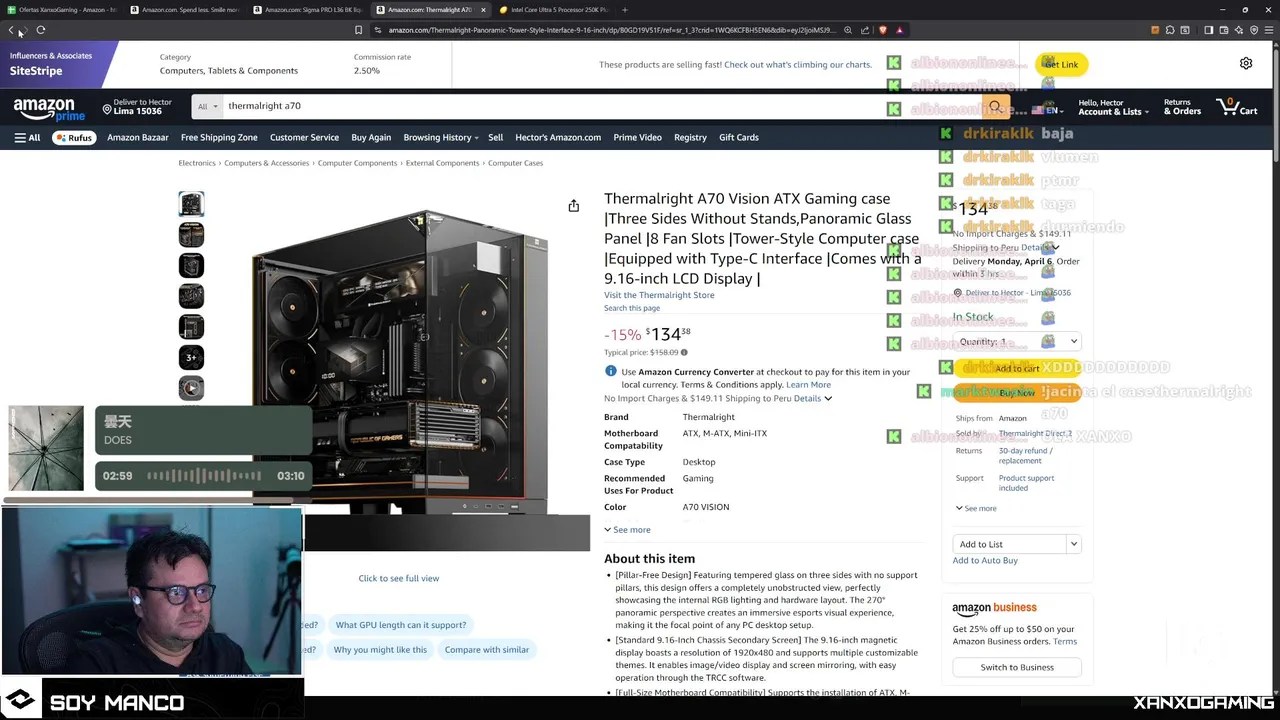1280x720 pixels.
Task: Expand See more in the buy box
Action: 976,508
